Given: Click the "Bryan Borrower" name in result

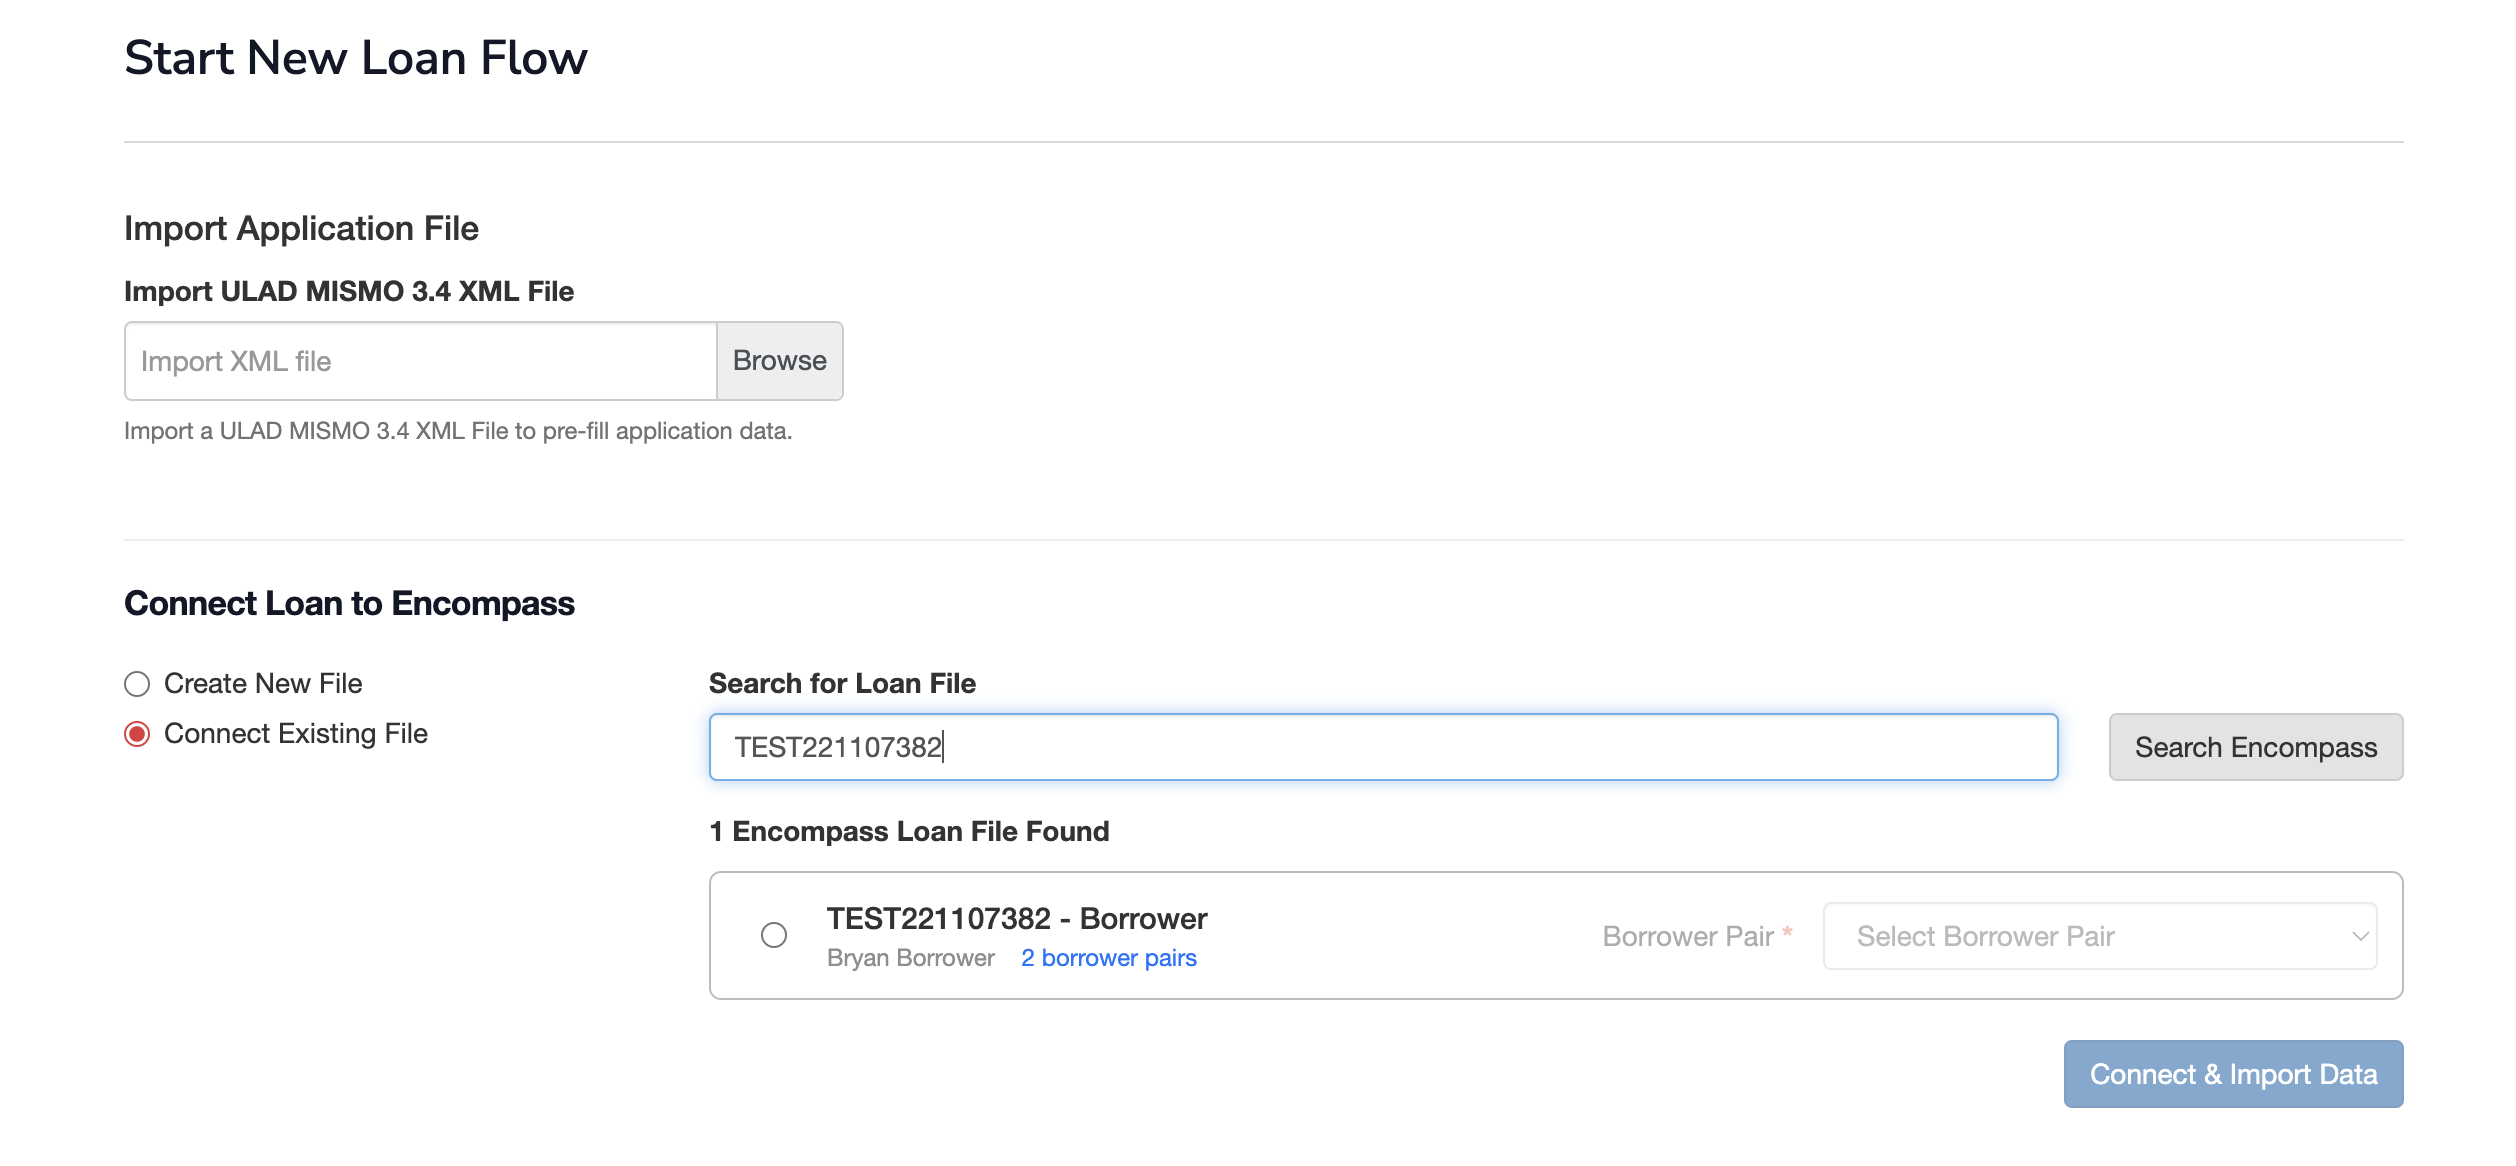Looking at the screenshot, I should point(910,958).
